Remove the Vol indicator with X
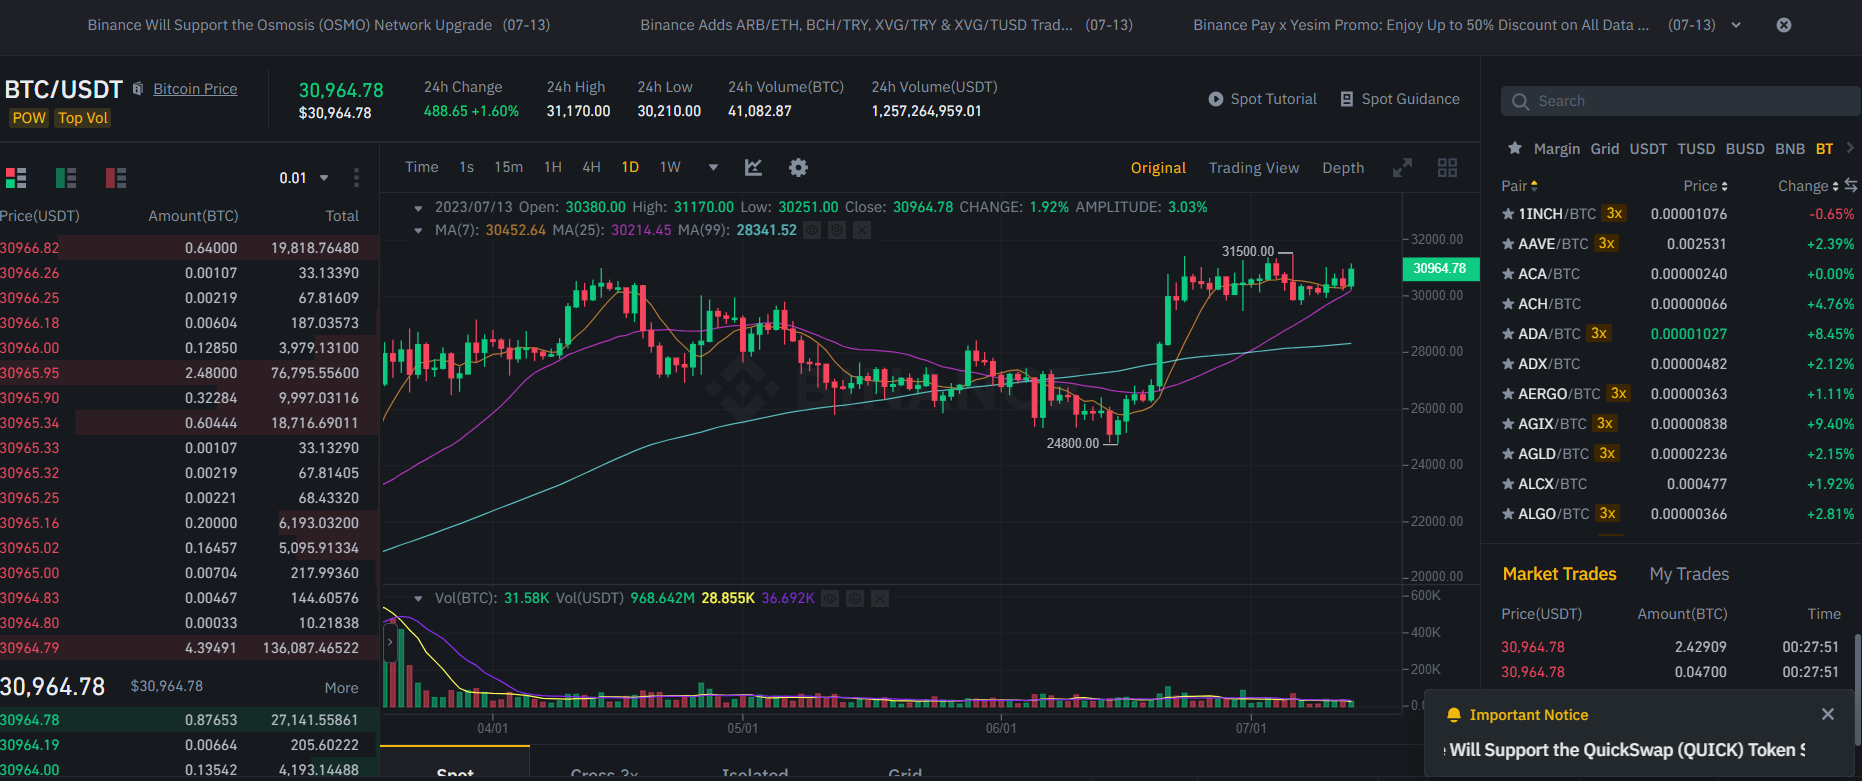 click(880, 598)
